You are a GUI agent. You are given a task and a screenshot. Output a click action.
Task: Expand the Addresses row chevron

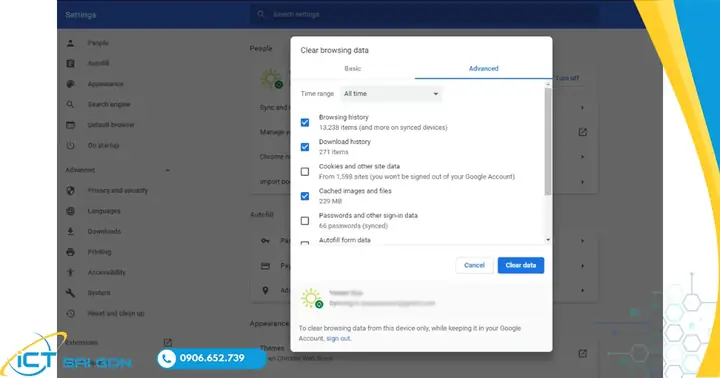[x=582, y=290]
